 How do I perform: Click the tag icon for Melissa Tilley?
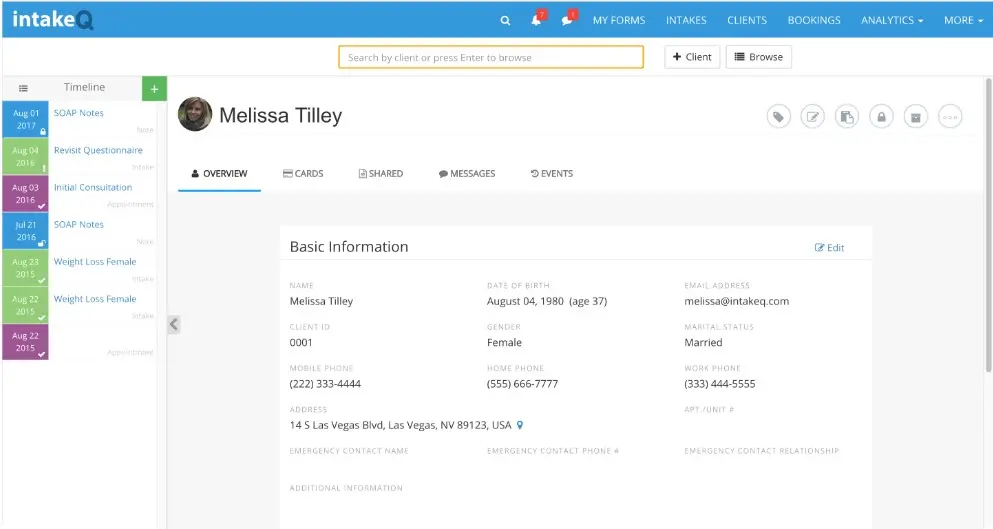point(778,117)
